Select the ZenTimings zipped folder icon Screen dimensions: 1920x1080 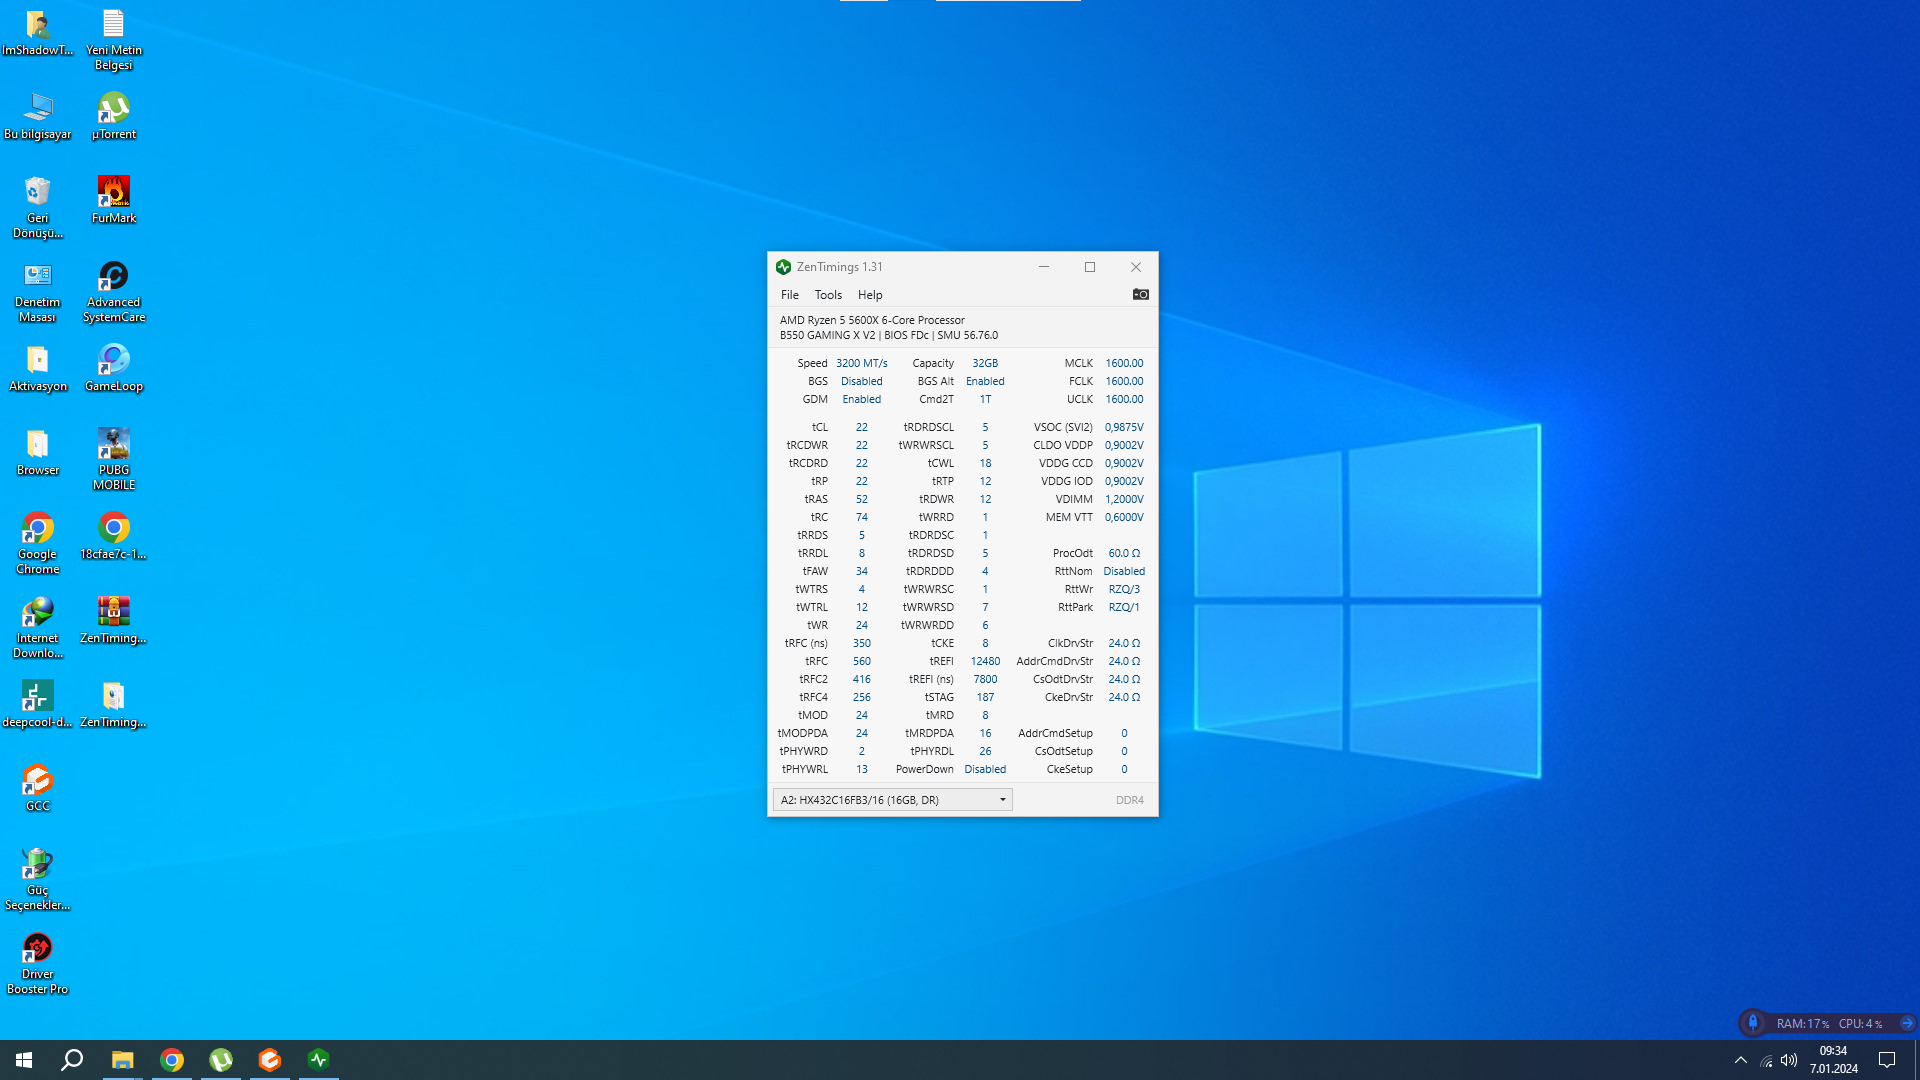(x=113, y=705)
